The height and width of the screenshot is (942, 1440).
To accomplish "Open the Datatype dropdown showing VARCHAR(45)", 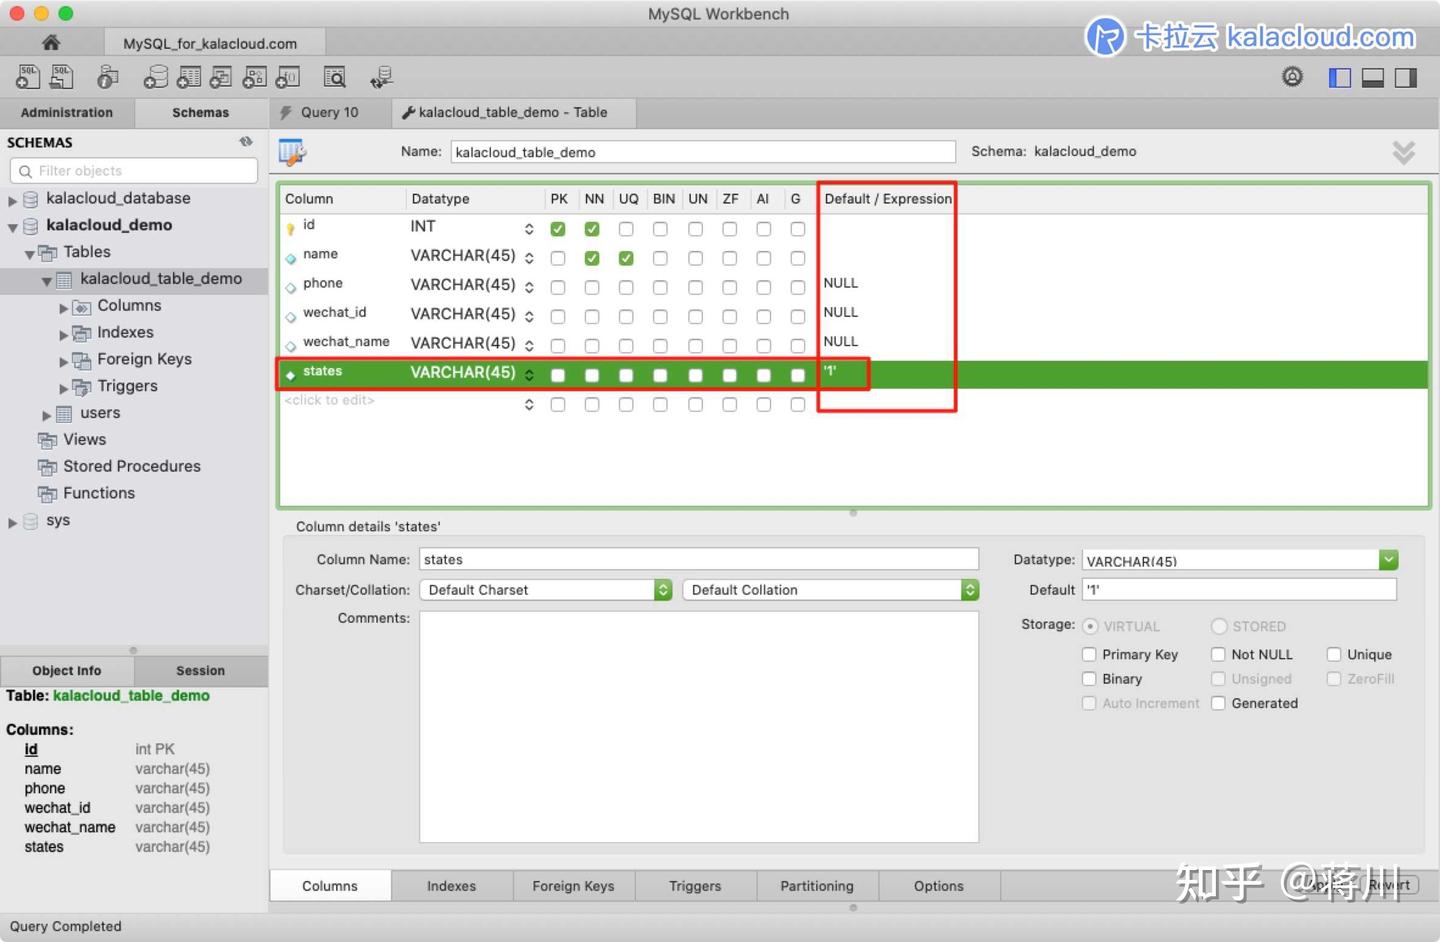I will pos(1389,559).
